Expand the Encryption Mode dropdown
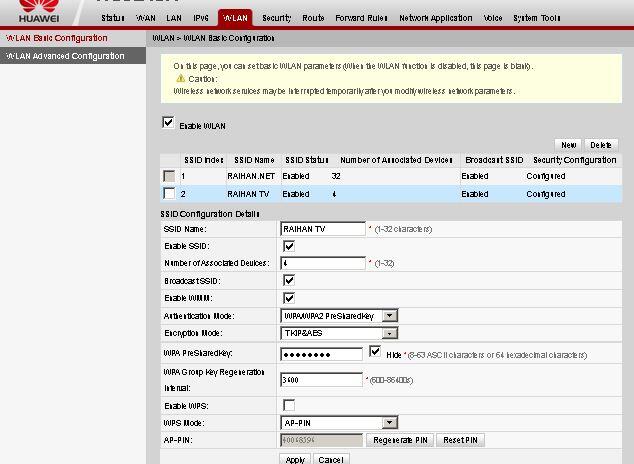Image resolution: width=634 pixels, height=464 pixels. [x=339, y=333]
